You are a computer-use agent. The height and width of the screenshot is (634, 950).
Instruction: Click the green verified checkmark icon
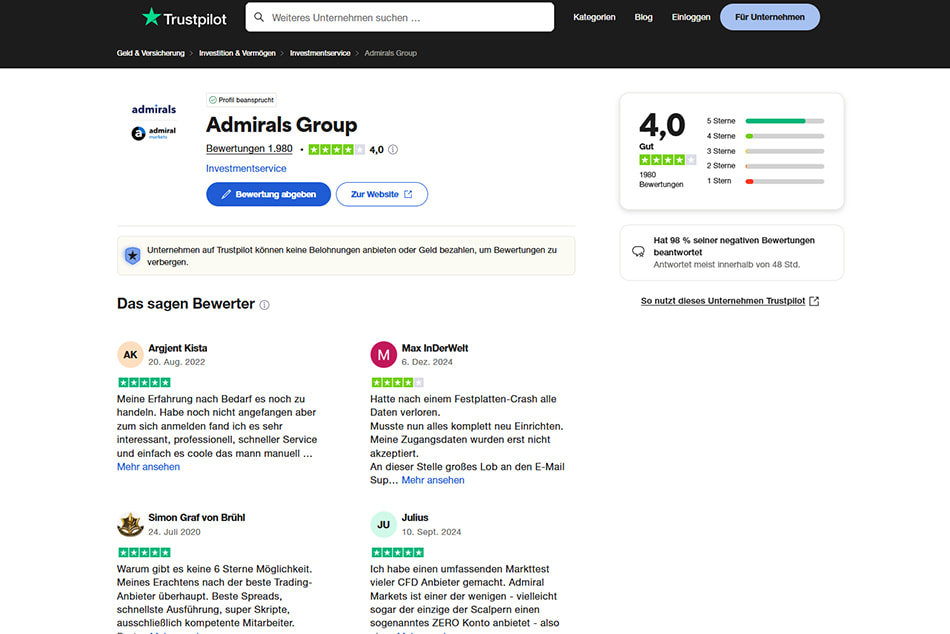pos(213,100)
